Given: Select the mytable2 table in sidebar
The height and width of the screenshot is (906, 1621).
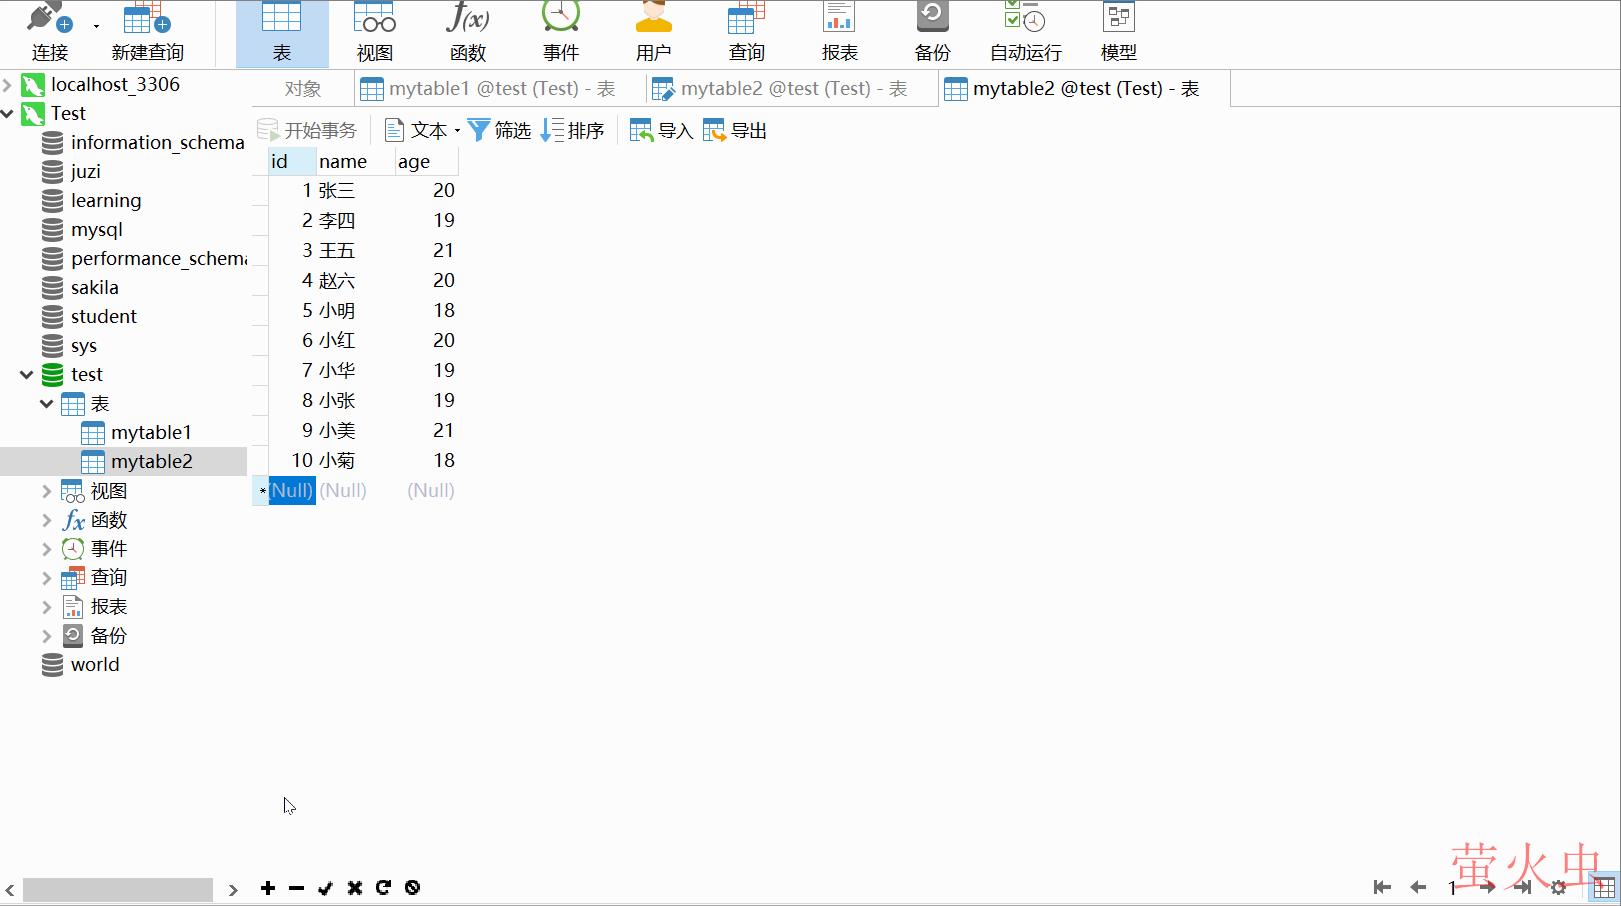Looking at the screenshot, I should tap(152, 461).
